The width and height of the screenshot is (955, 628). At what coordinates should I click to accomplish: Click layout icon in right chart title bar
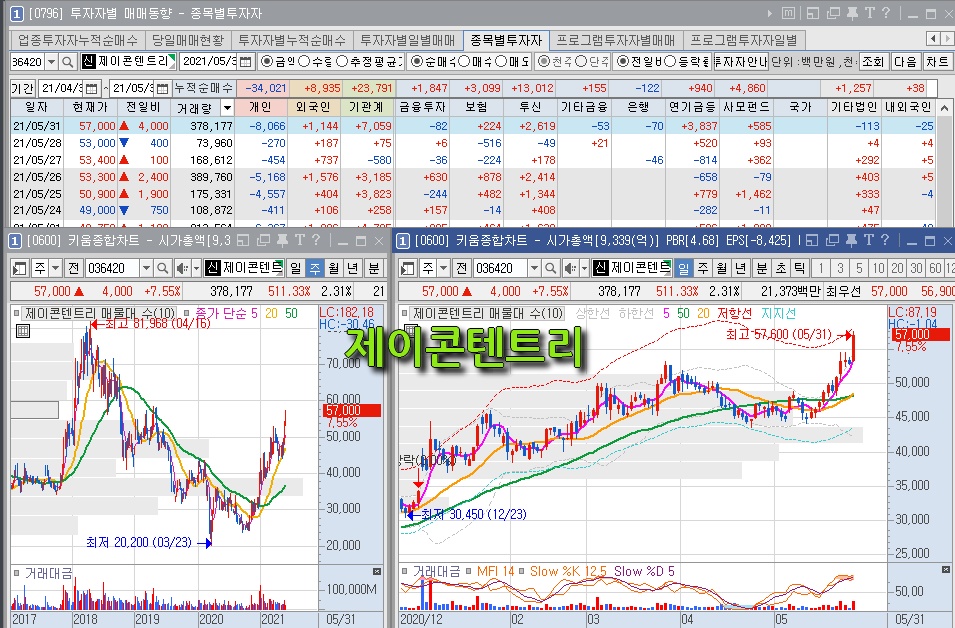[x=811, y=241]
